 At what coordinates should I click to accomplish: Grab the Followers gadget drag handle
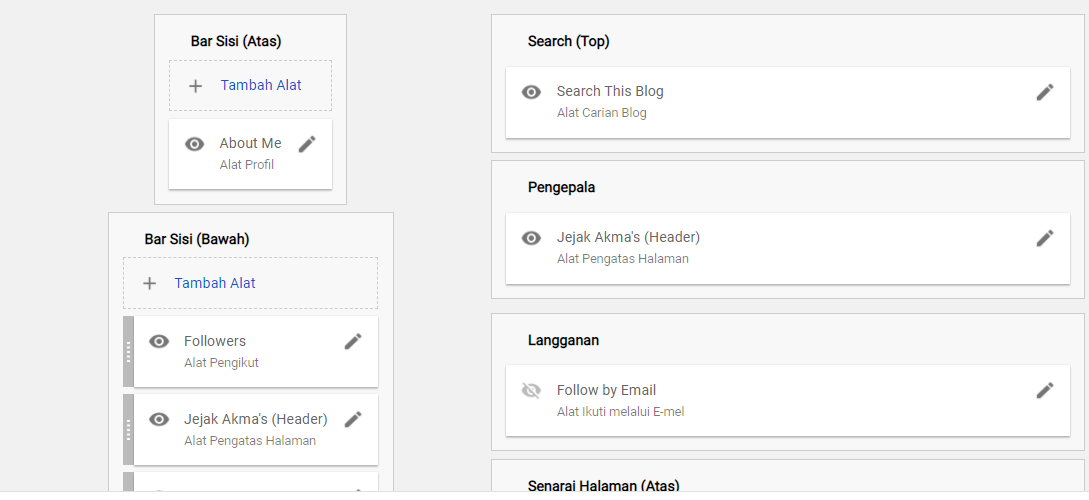[128, 351]
